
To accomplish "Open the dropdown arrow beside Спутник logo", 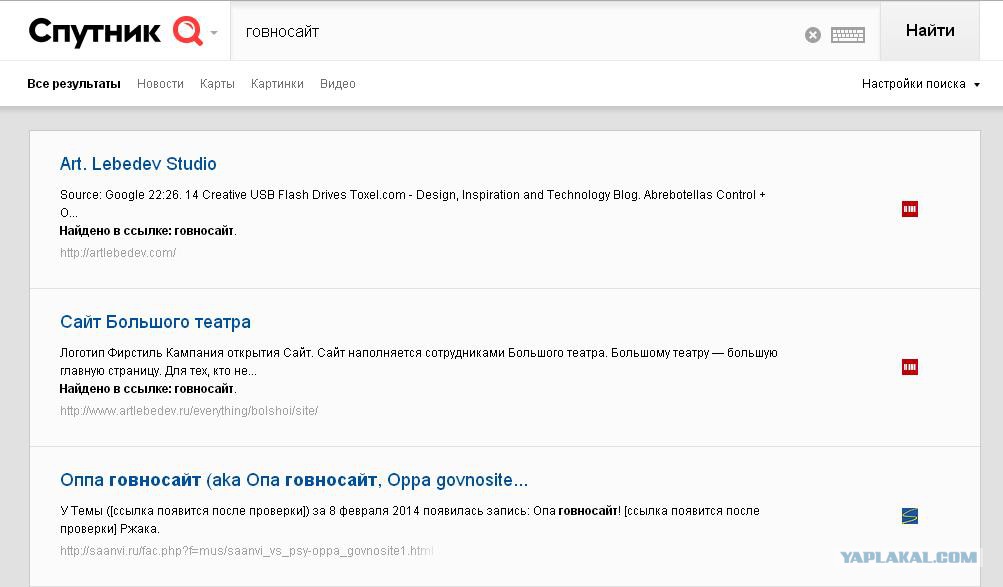I will 214,33.
